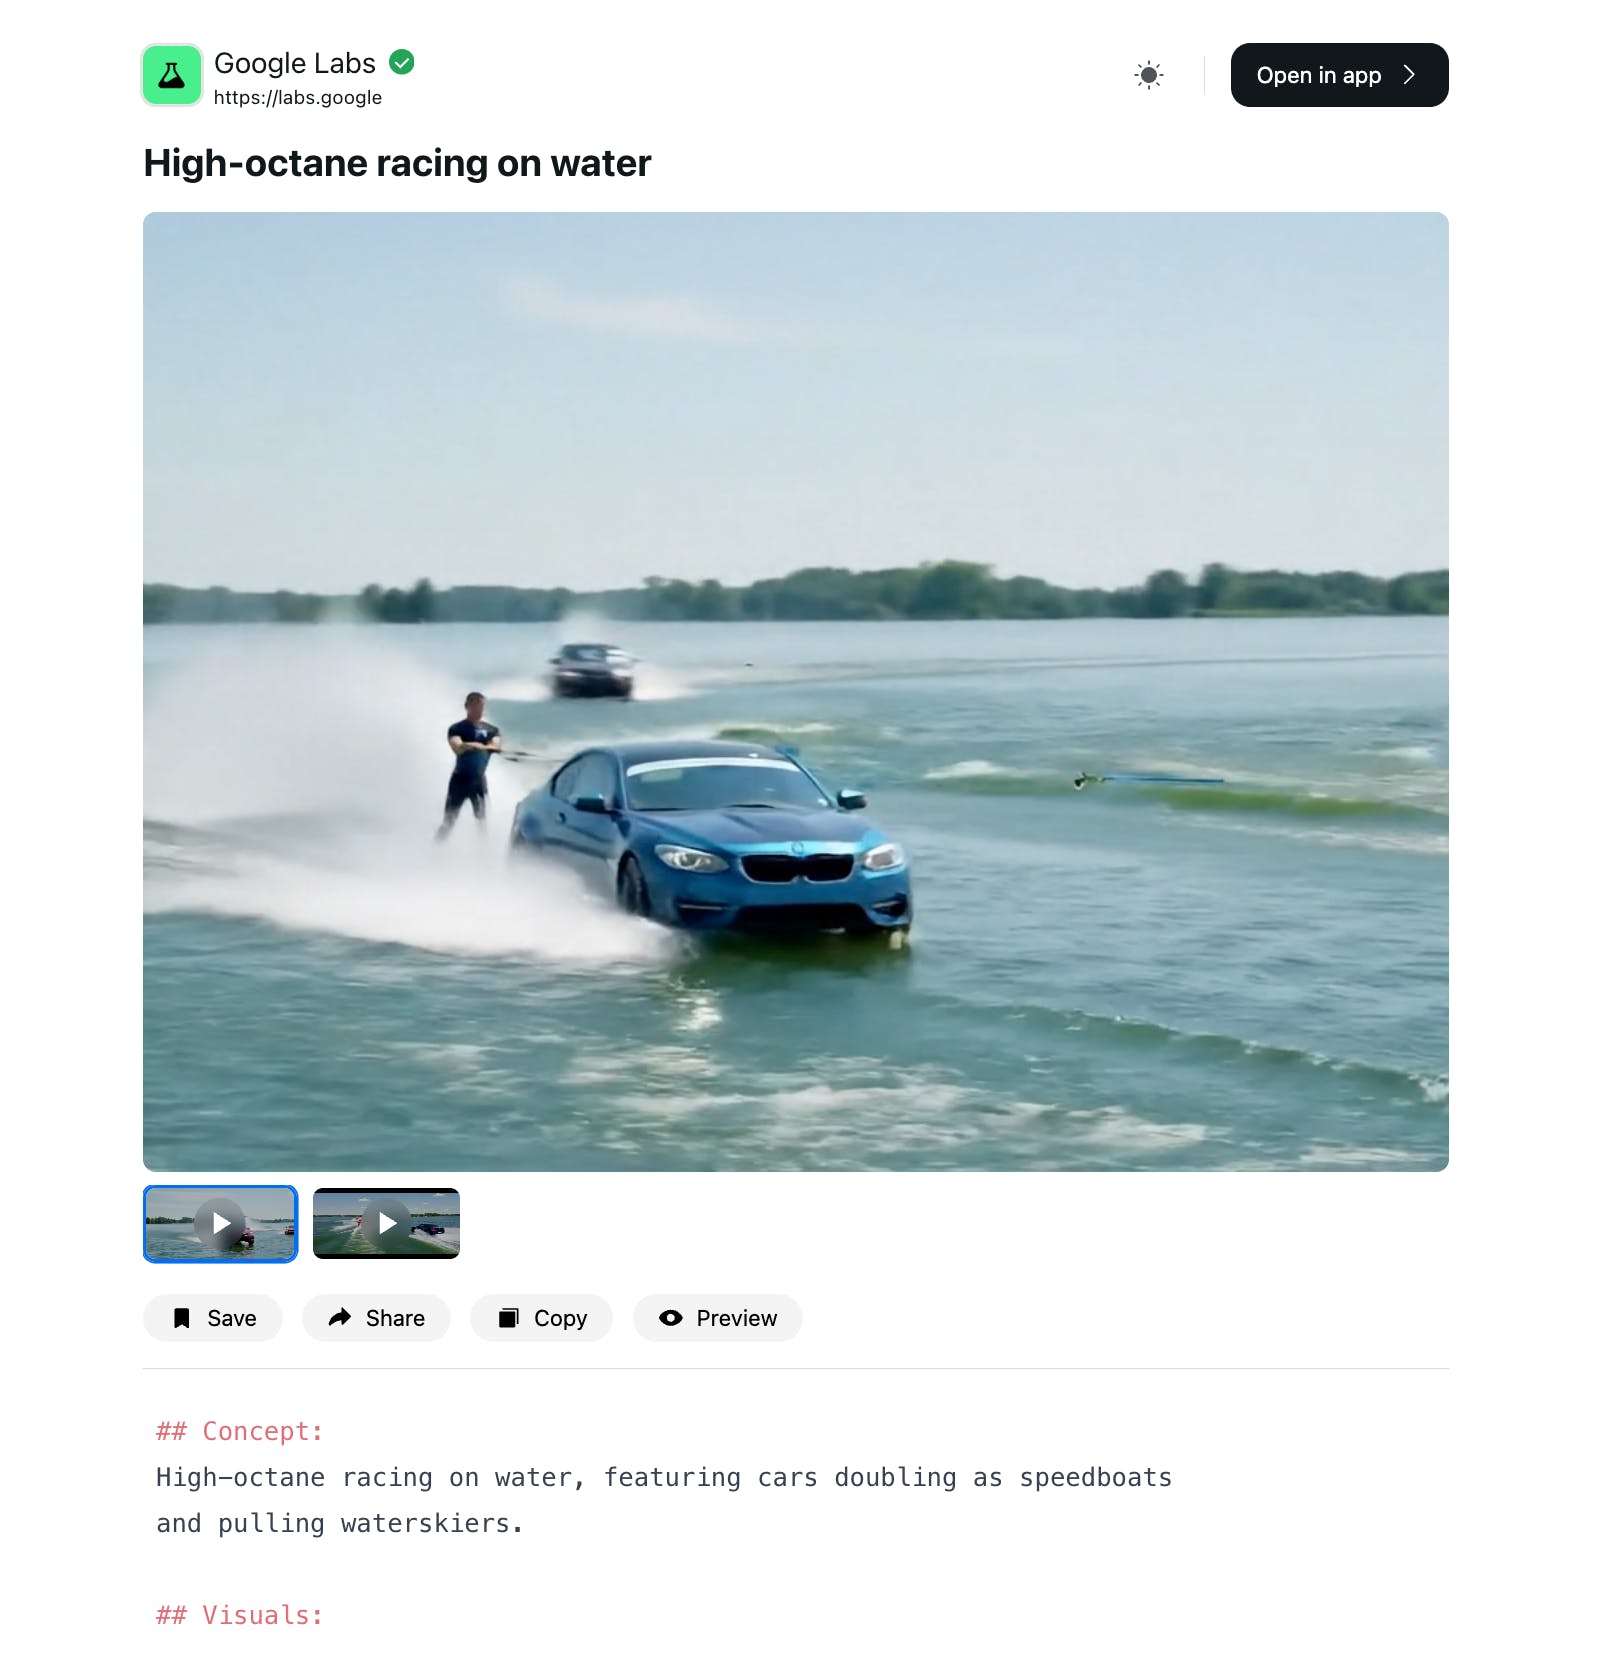Play the first video thumbnail
1610x1670 pixels.
click(x=220, y=1224)
